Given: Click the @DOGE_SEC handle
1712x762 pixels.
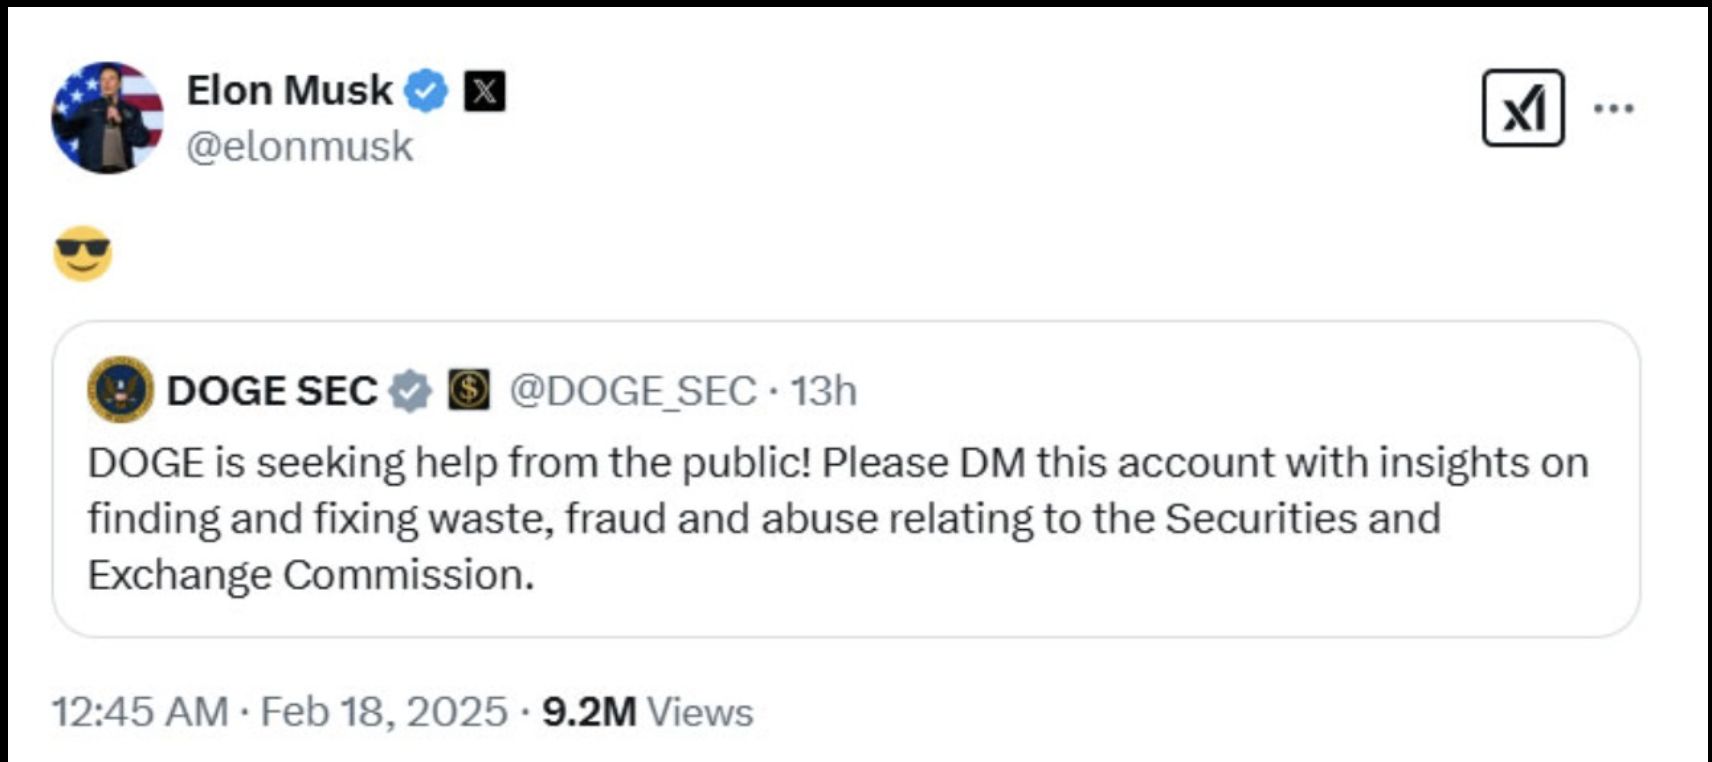Looking at the screenshot, I should pyautogui.click(x=632, y=391).
